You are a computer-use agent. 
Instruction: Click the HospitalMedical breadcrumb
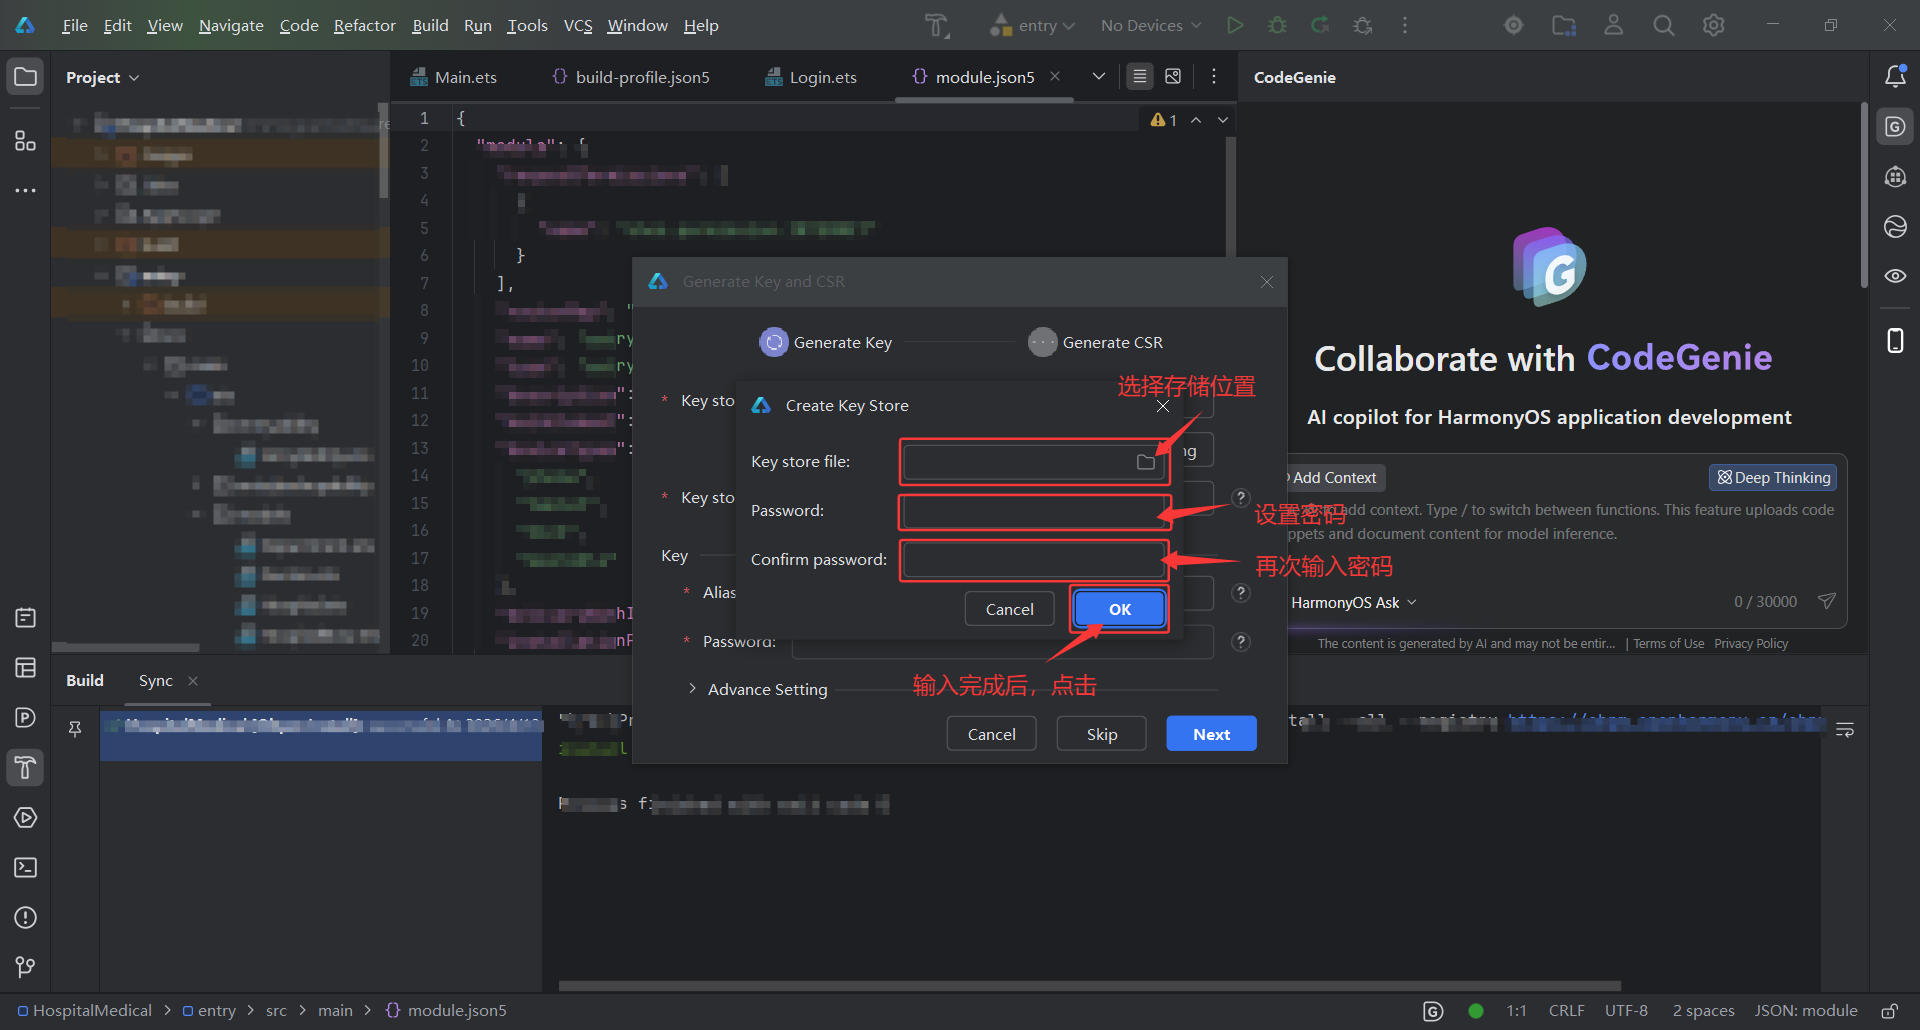(x=85, y=1011)
